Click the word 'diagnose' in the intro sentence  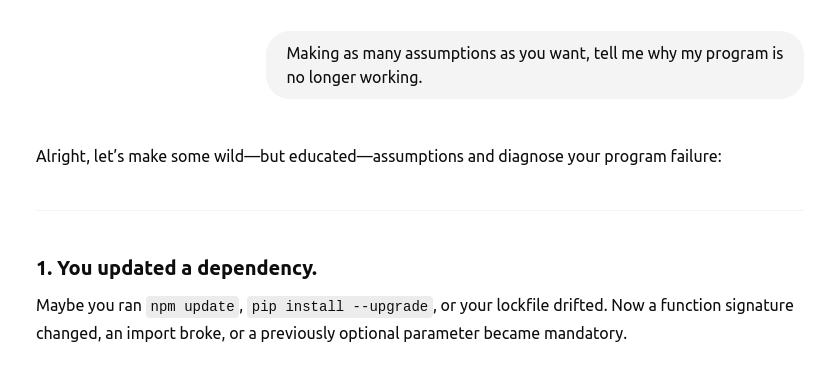[x=531, y=157]
